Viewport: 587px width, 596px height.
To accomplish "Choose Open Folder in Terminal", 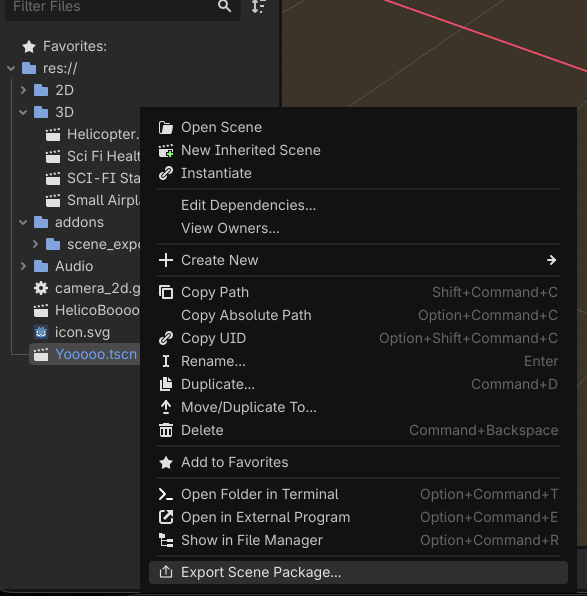I will point(359,494).
